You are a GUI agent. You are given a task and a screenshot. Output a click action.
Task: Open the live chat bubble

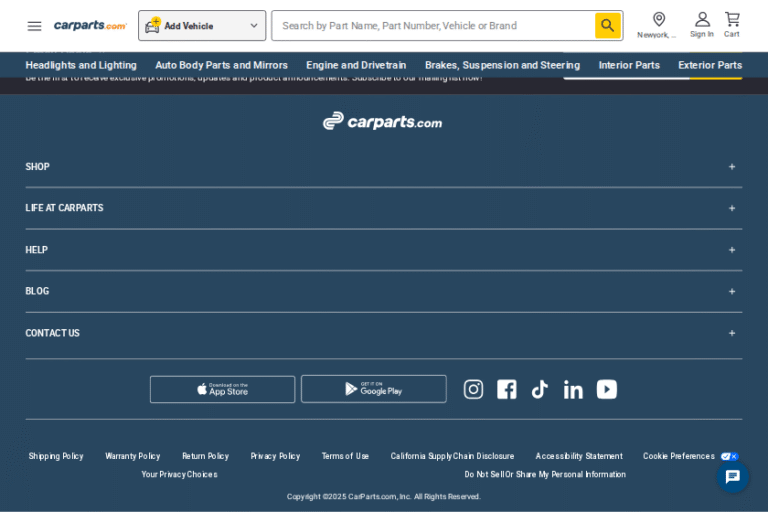[x=732, y=476]
